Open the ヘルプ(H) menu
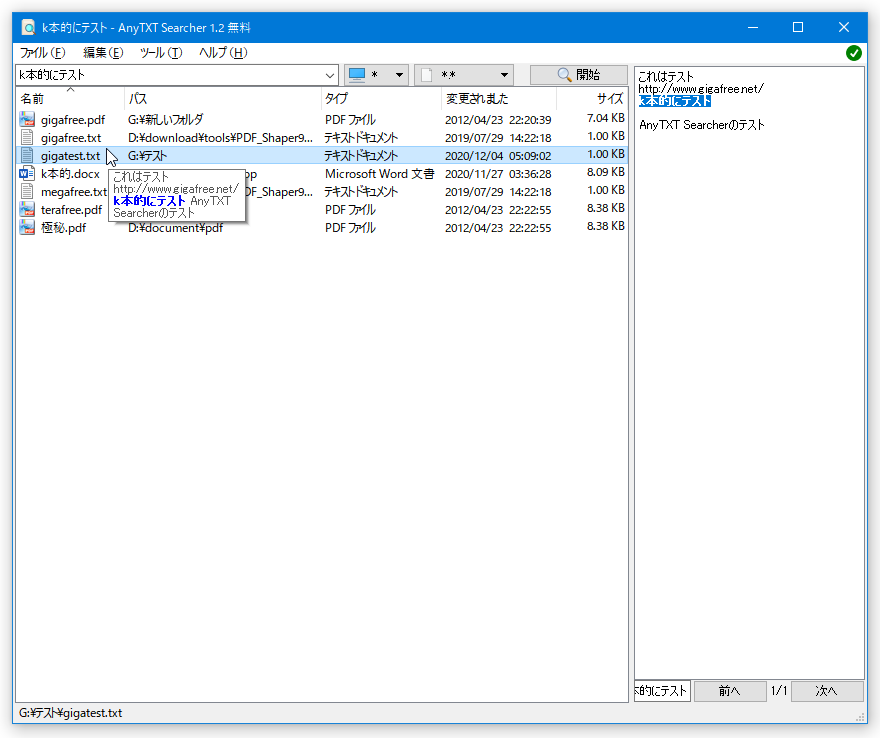The width and height of the screenshot is (880, 738). point(223,53)
